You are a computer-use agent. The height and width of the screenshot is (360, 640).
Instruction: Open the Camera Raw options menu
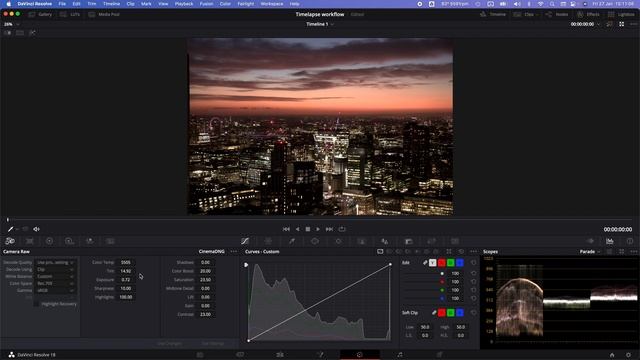pyautogui.click(x=233, y=252)
